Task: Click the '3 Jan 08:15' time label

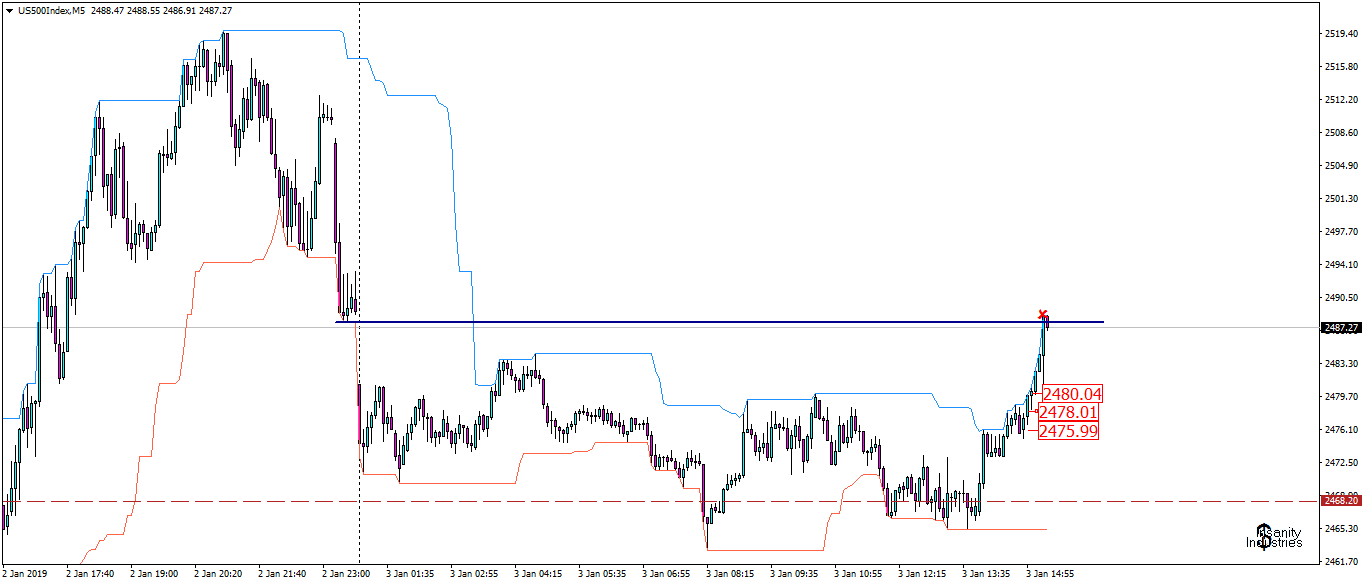Action: click(730, 574)
